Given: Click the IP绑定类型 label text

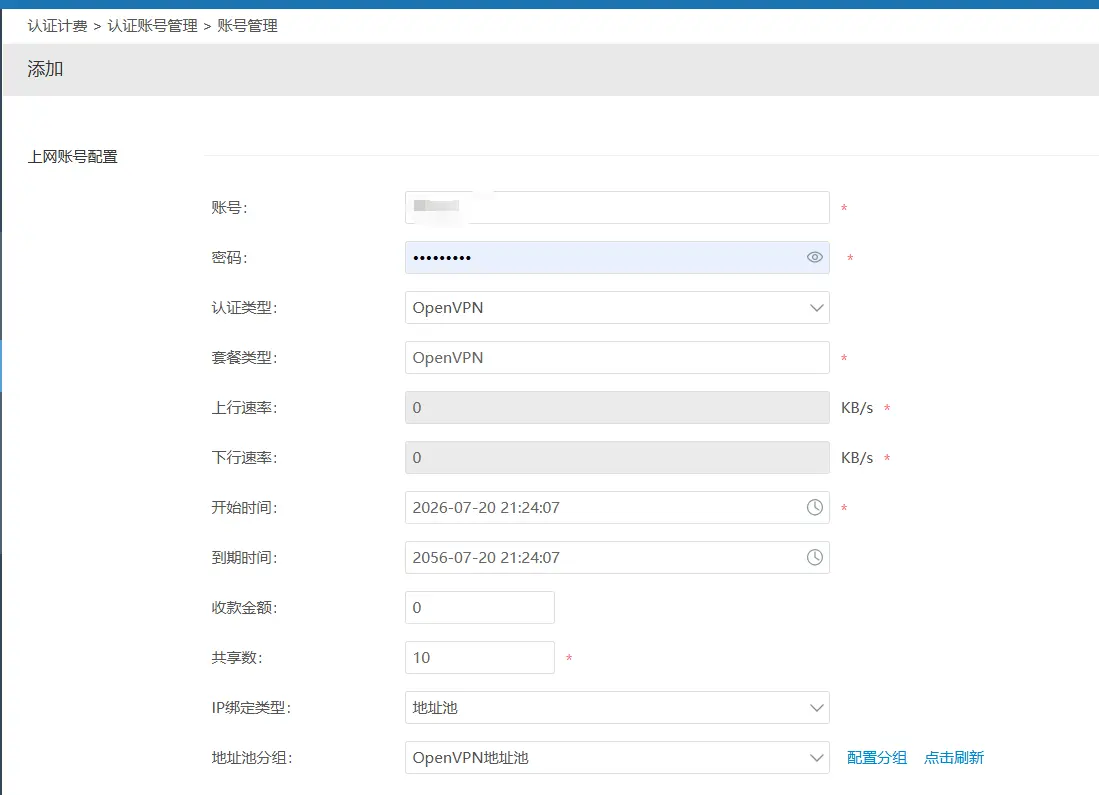Looking at the screenshot, I should pos(252,708).
